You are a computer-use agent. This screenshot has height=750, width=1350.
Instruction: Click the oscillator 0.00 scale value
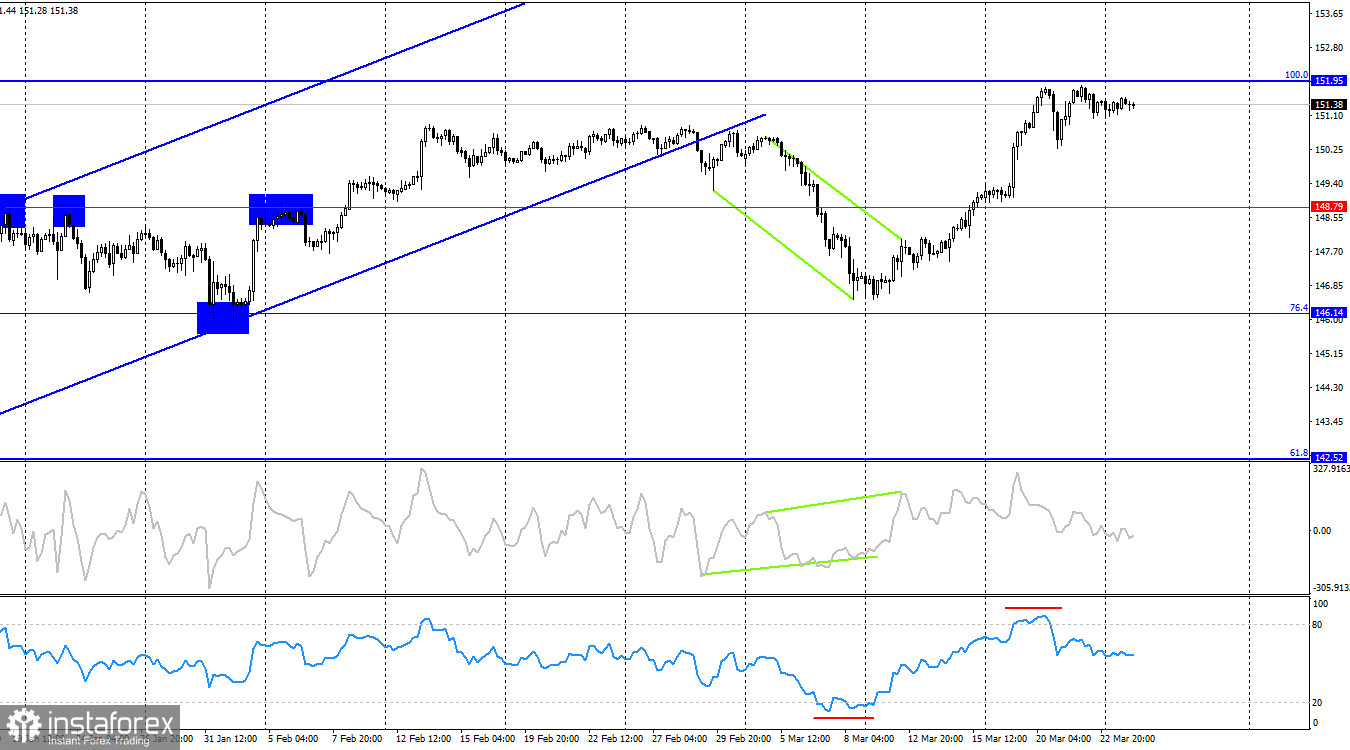coord(1324,531)
